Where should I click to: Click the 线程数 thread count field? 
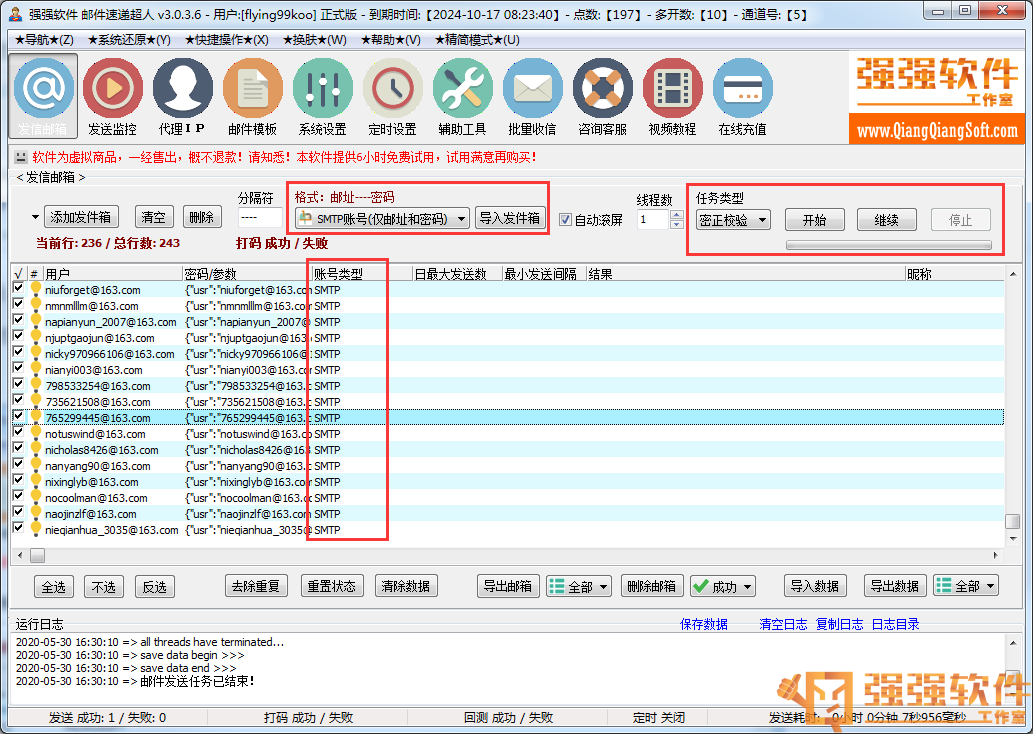click(653, 219)
